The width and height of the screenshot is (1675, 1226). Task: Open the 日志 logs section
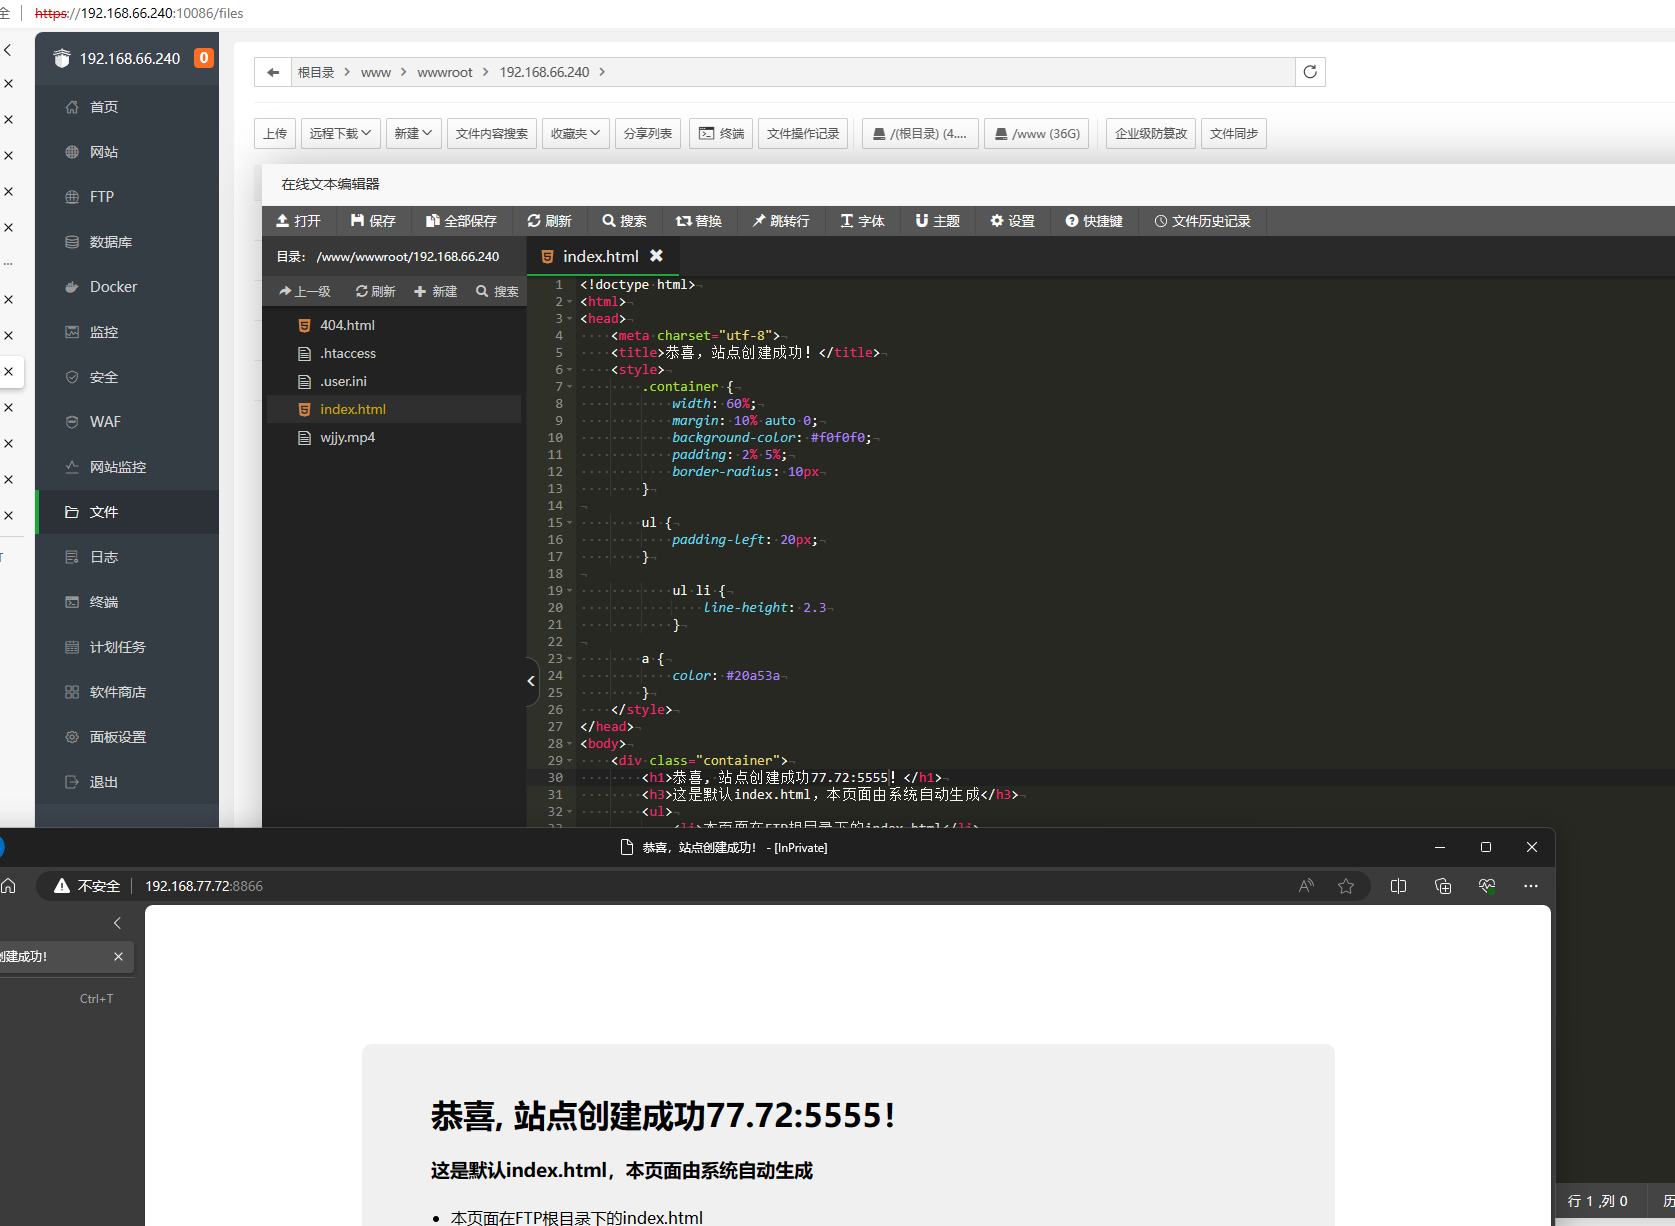coord(103,557)
